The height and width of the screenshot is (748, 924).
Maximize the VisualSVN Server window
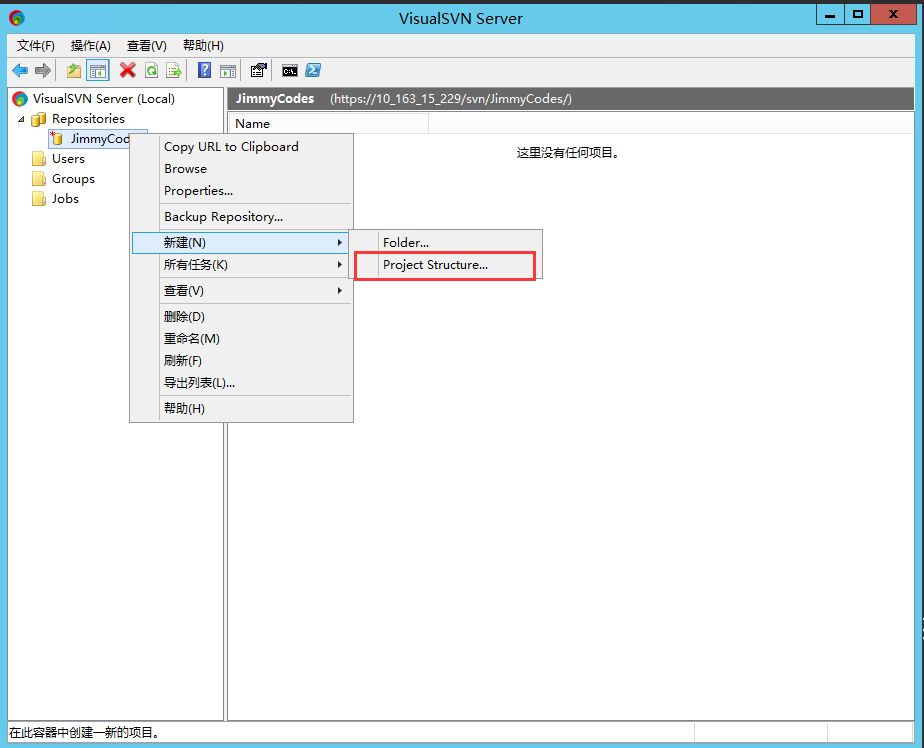(857, 15)
